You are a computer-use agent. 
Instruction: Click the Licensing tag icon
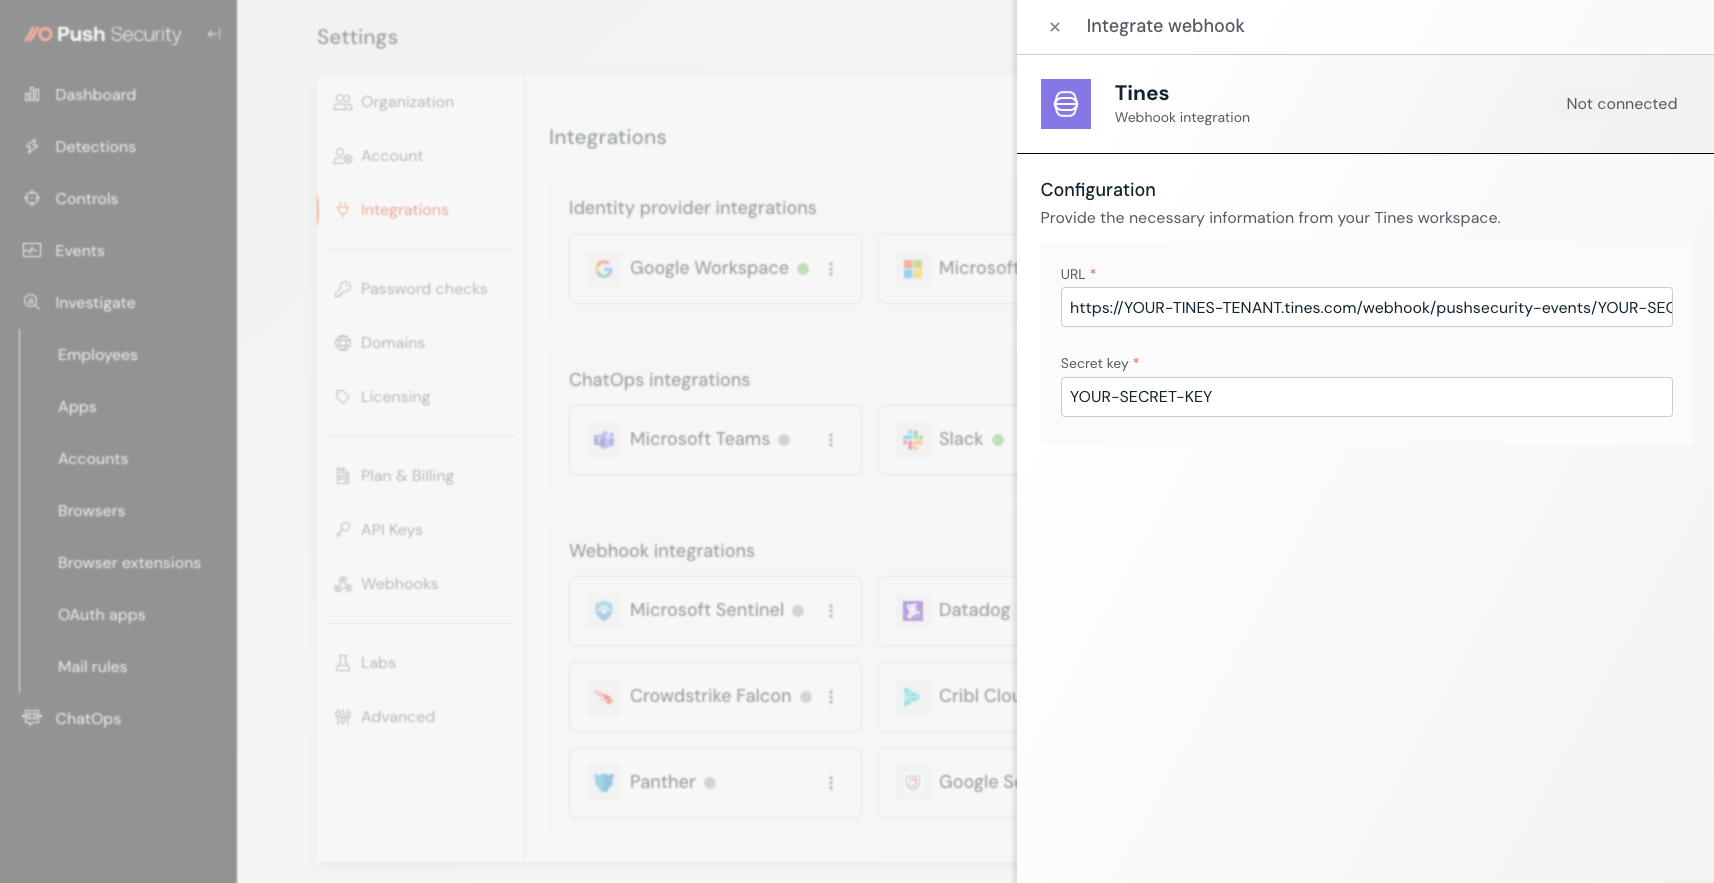[x=343, y=397]
